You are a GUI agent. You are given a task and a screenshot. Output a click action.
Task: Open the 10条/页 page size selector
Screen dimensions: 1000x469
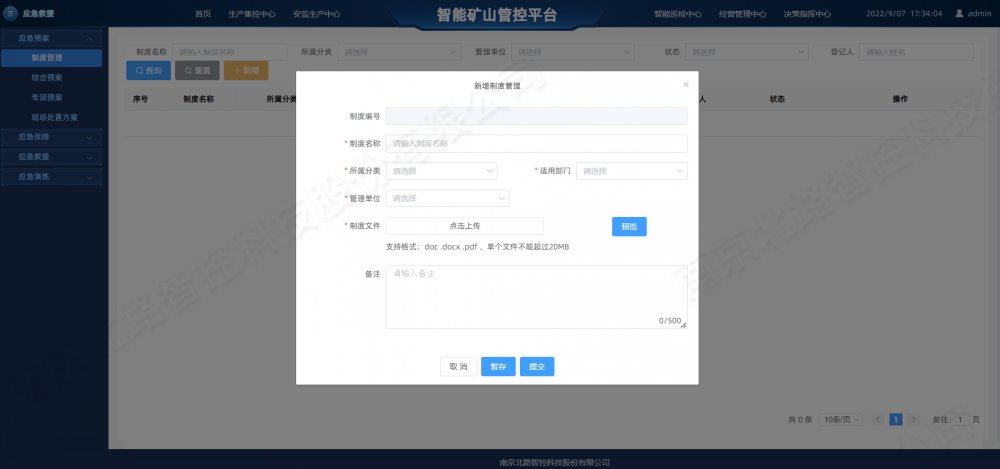pyautogui.click(x=841, y=420)
